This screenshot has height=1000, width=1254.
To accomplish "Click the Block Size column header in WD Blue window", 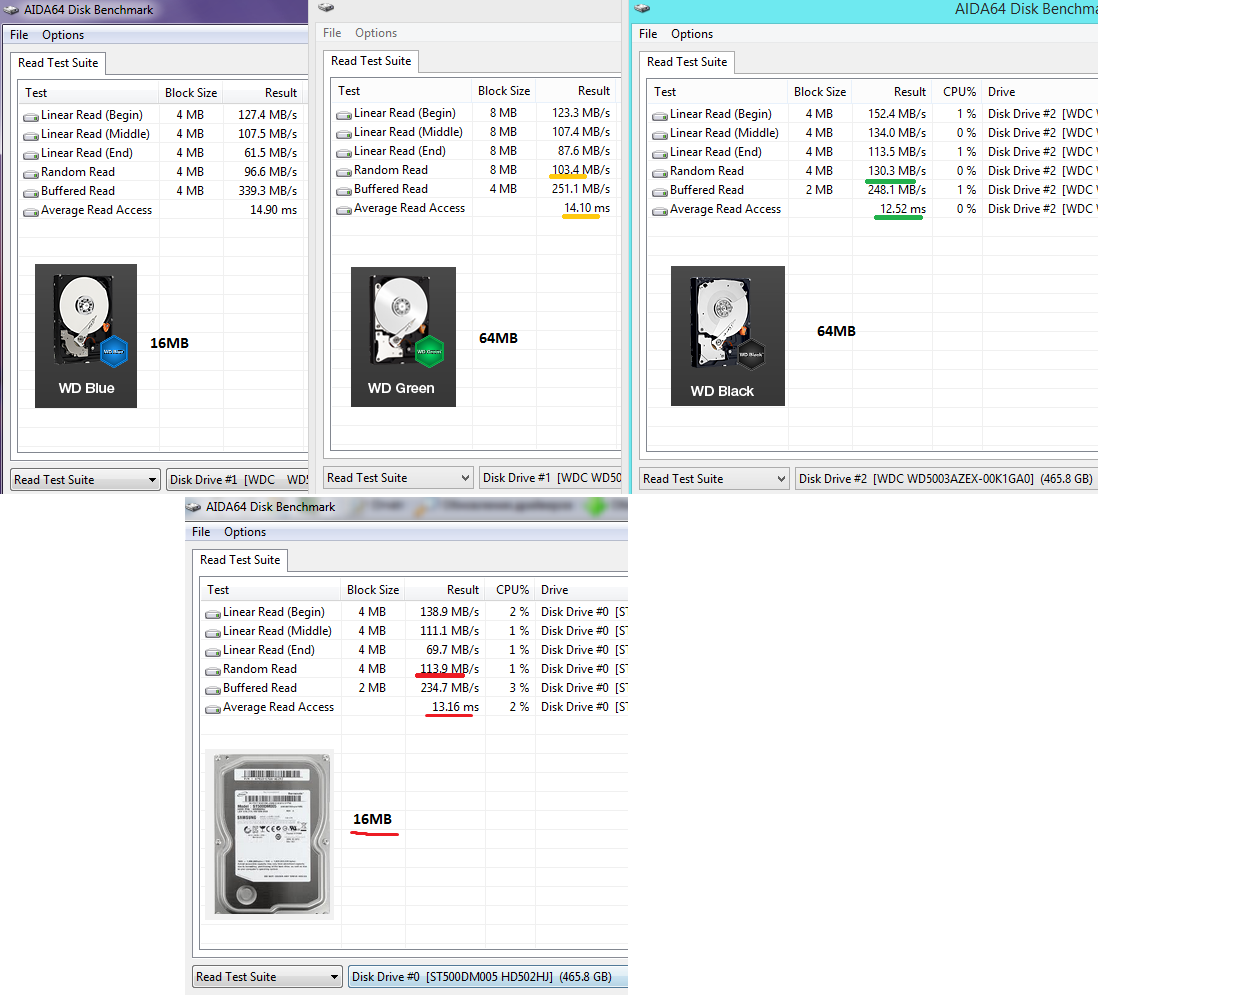I will pos(191,93).
